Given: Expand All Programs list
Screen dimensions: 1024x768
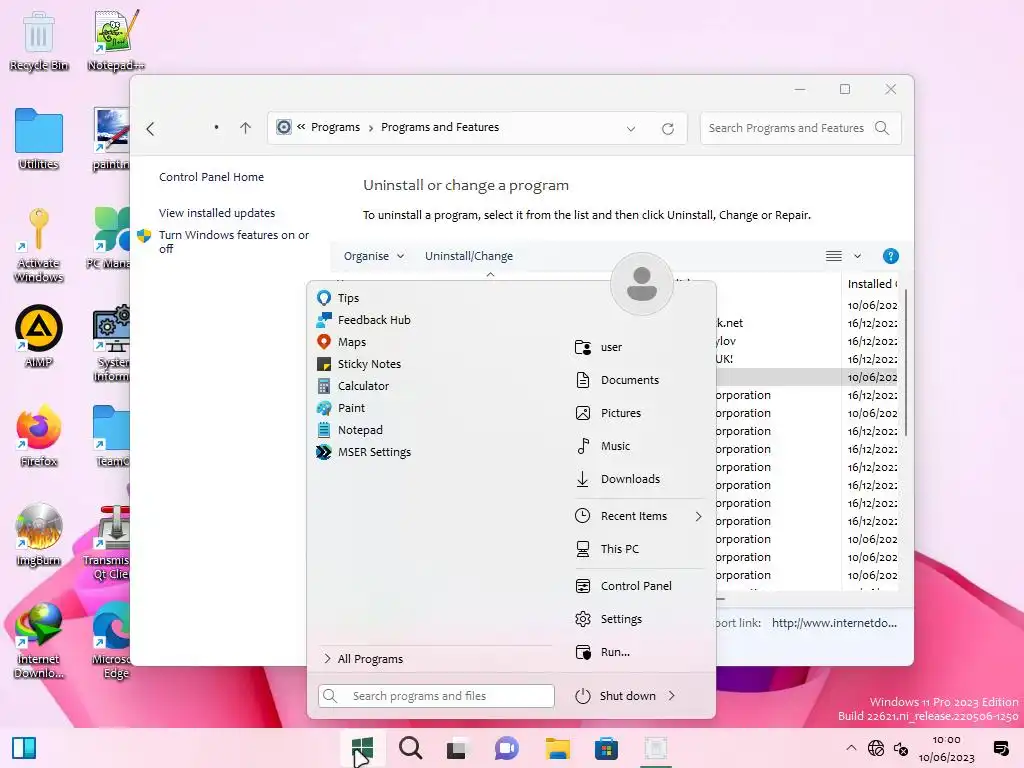Looking at the screenshot, I should pos(363,659).
